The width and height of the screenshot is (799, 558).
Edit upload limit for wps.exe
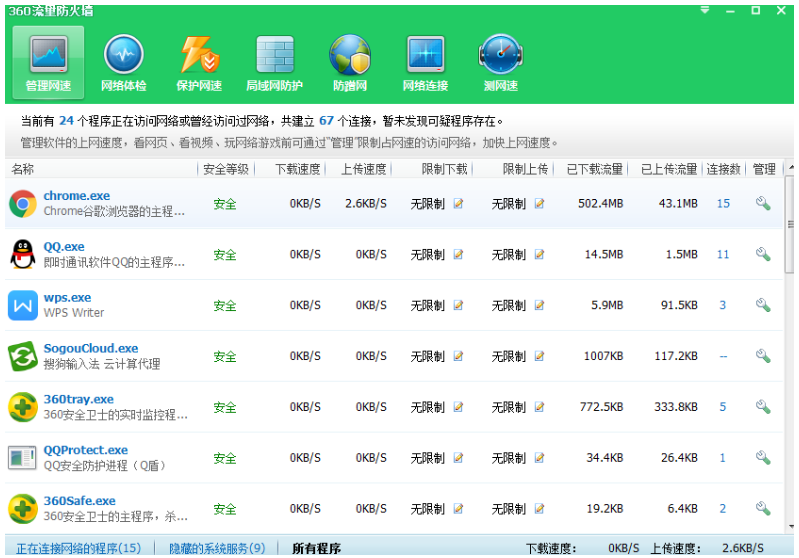(x=539, y=305)
